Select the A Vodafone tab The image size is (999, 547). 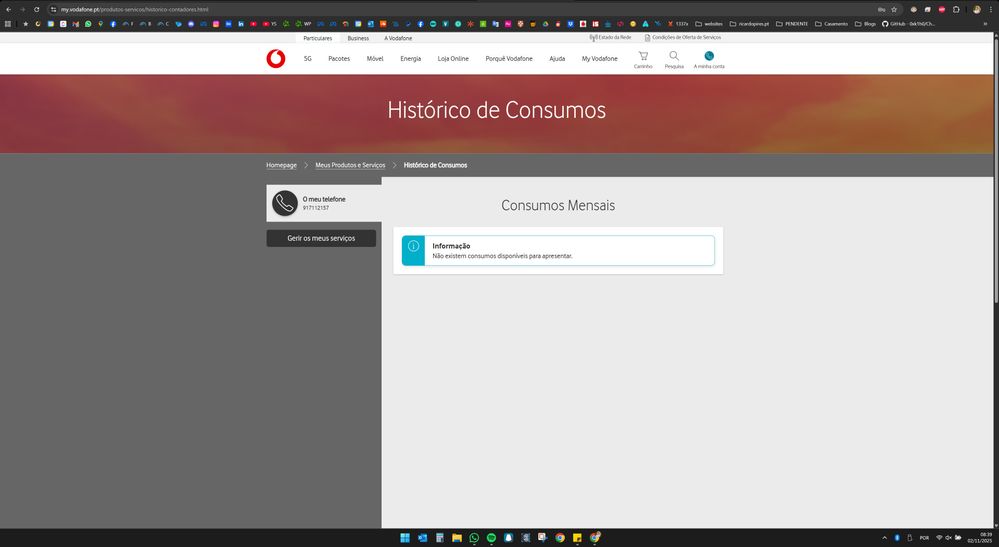[398, 38]
